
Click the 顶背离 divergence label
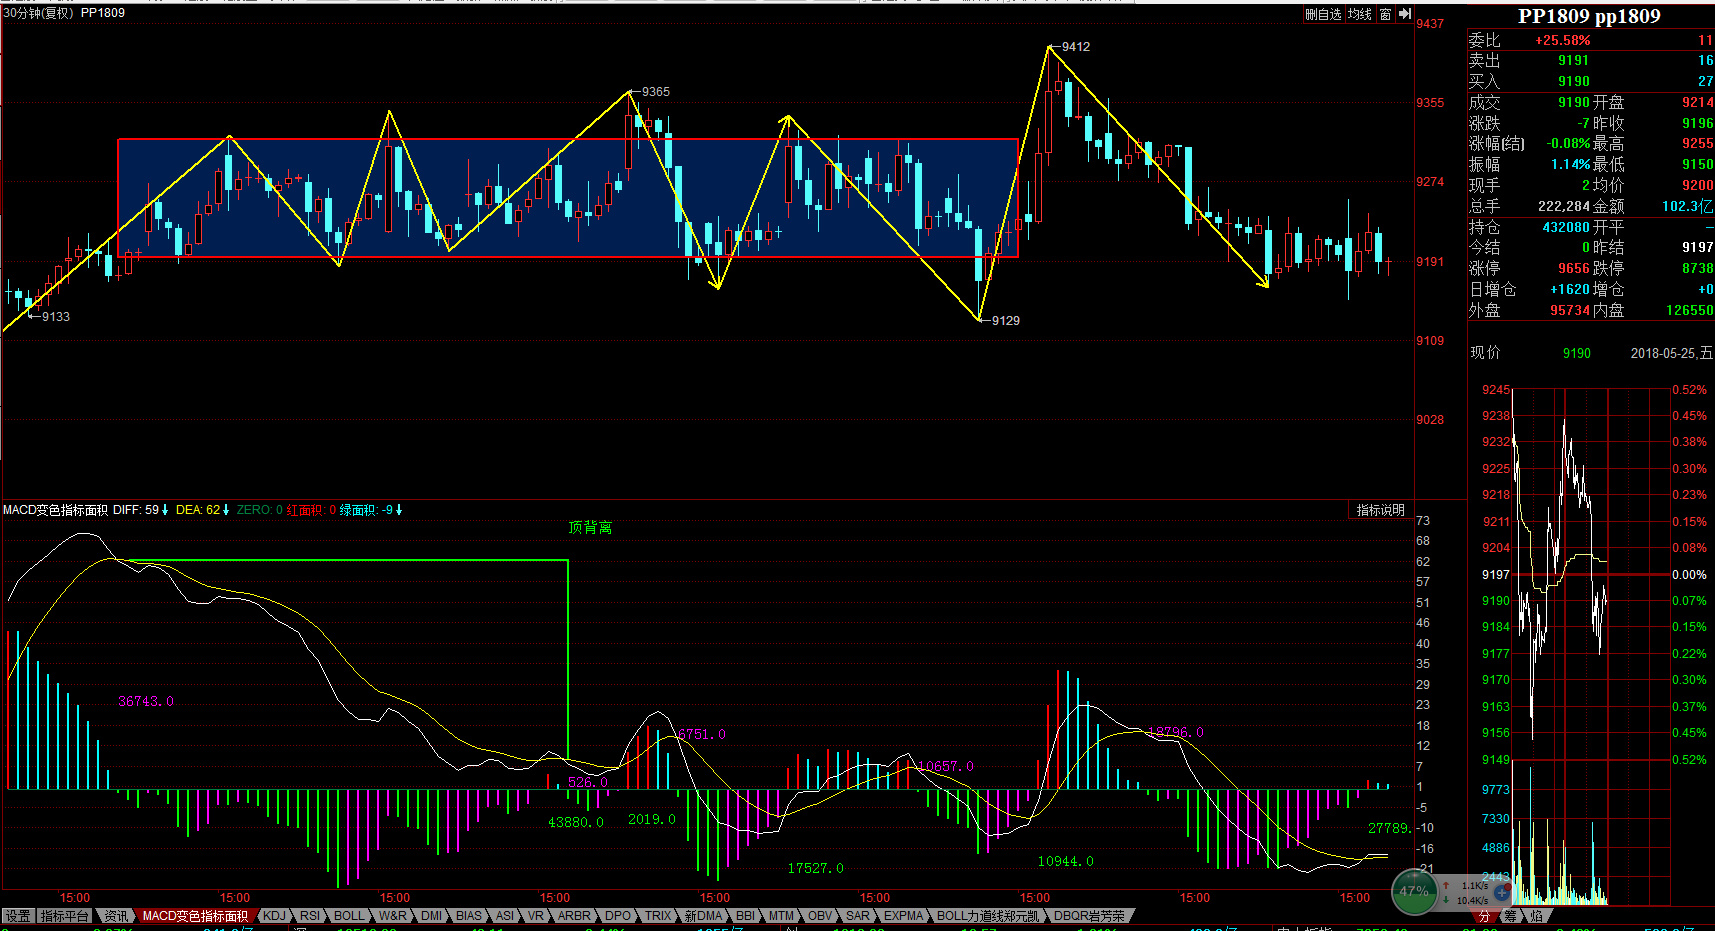coord(590,528)
